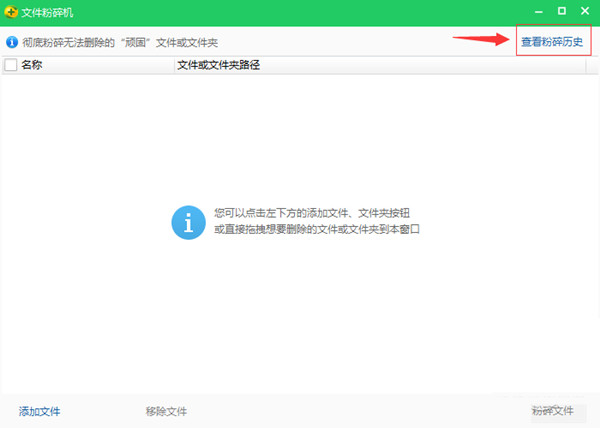This screenshot has width=600, height=428.
Task: Click the hint text about adding files
Action: (x=312, y=213)
